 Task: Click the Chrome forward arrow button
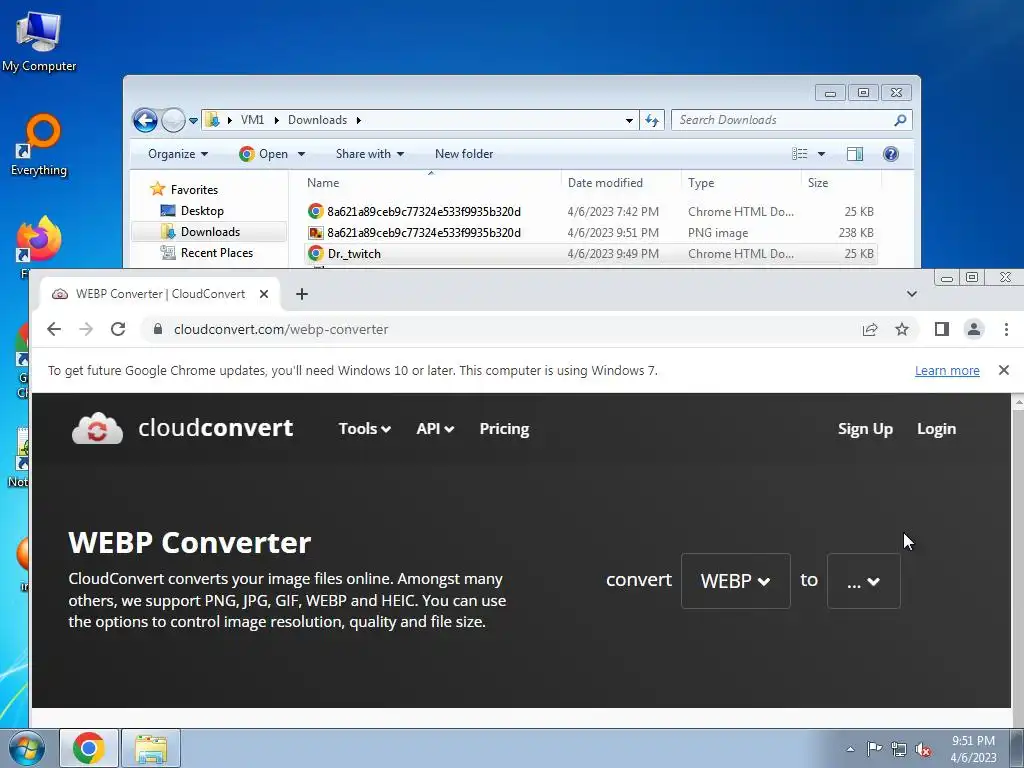point(86,329)
